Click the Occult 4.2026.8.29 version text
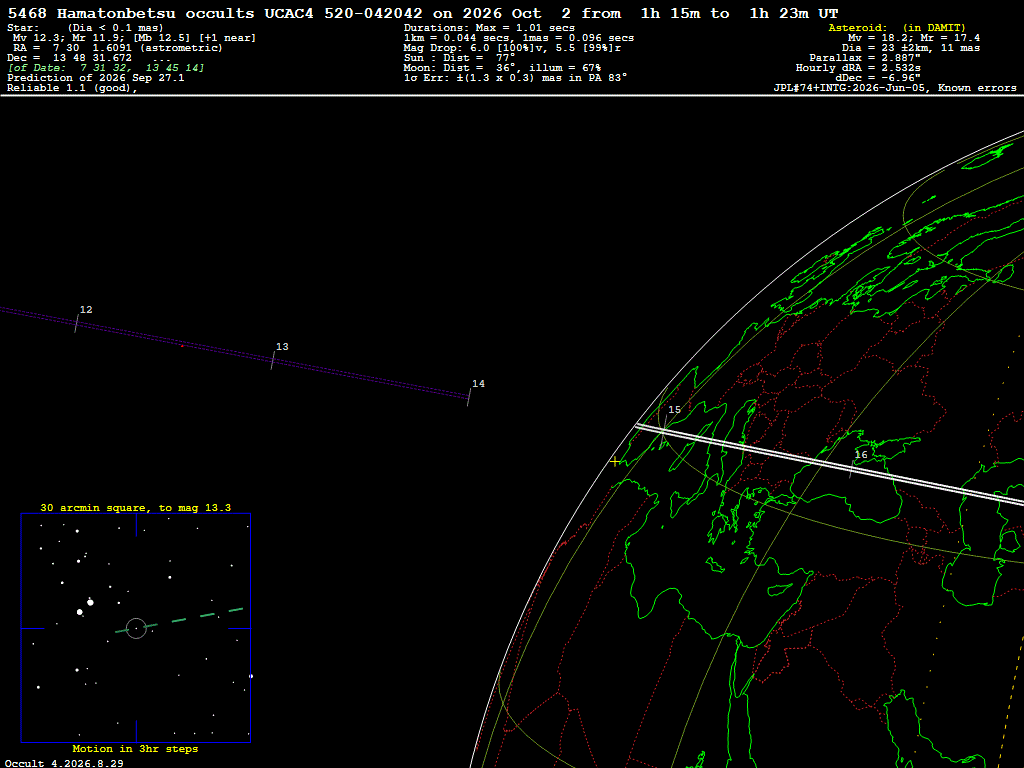 pos(64,763)
